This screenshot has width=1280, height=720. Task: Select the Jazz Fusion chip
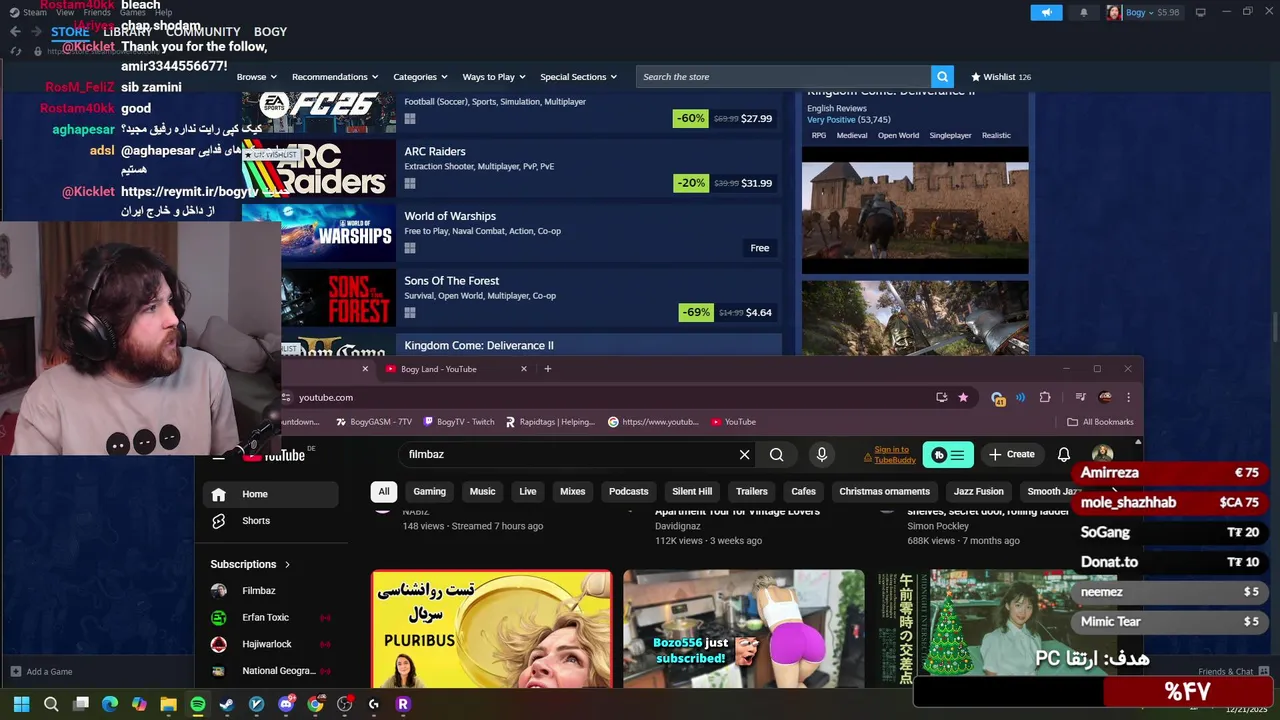click(x=978, y=492)
